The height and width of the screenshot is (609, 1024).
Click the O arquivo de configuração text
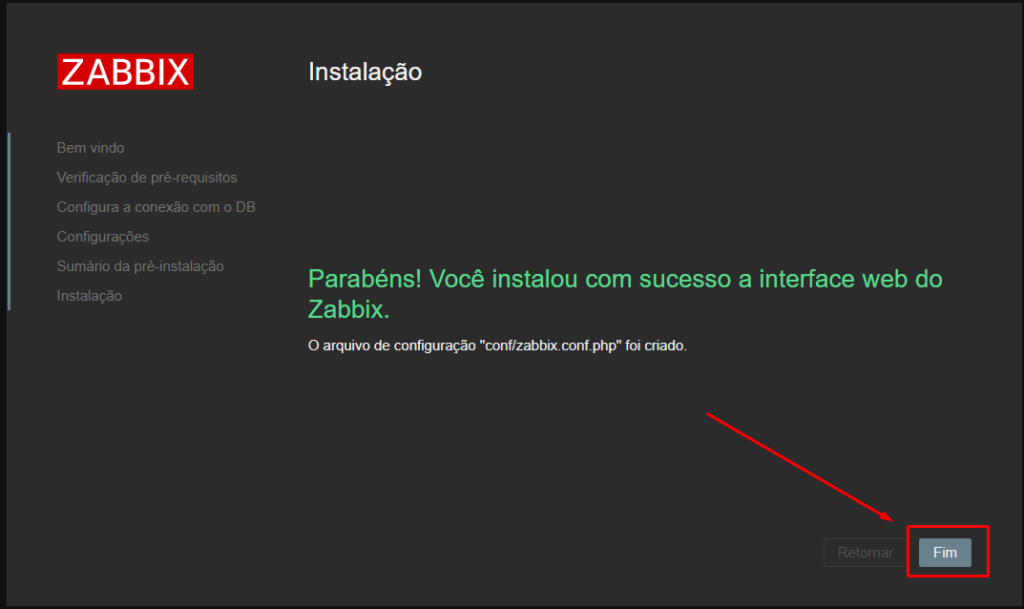point(392,346)
